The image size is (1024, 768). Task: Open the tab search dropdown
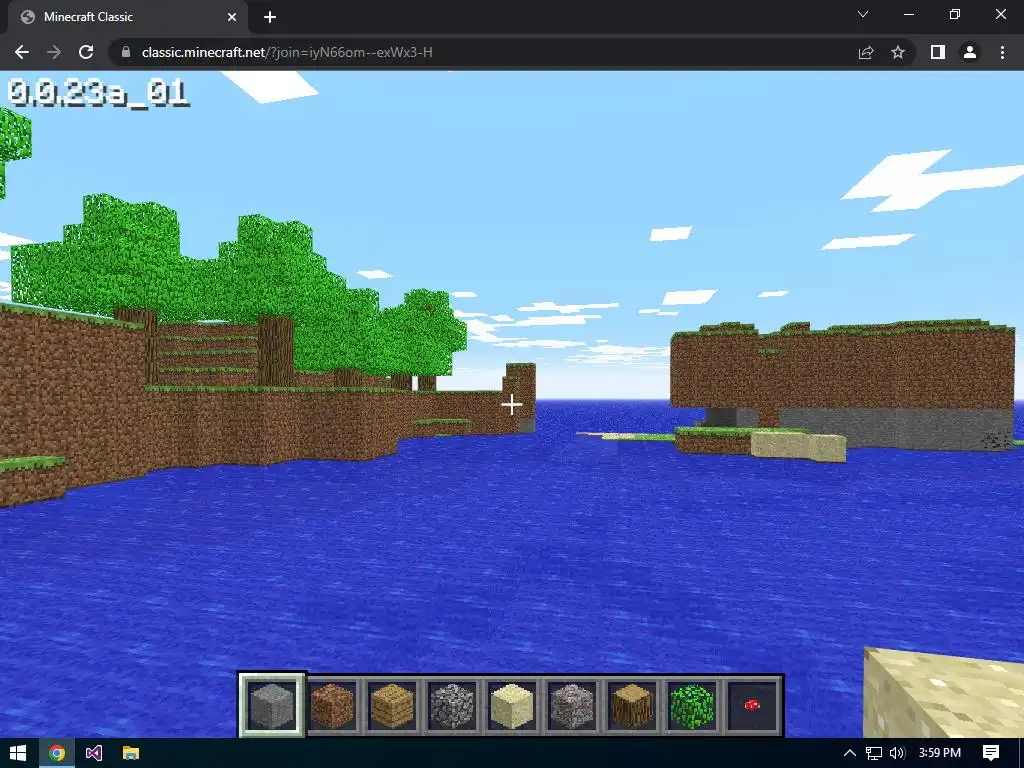(x=863, y=14)
